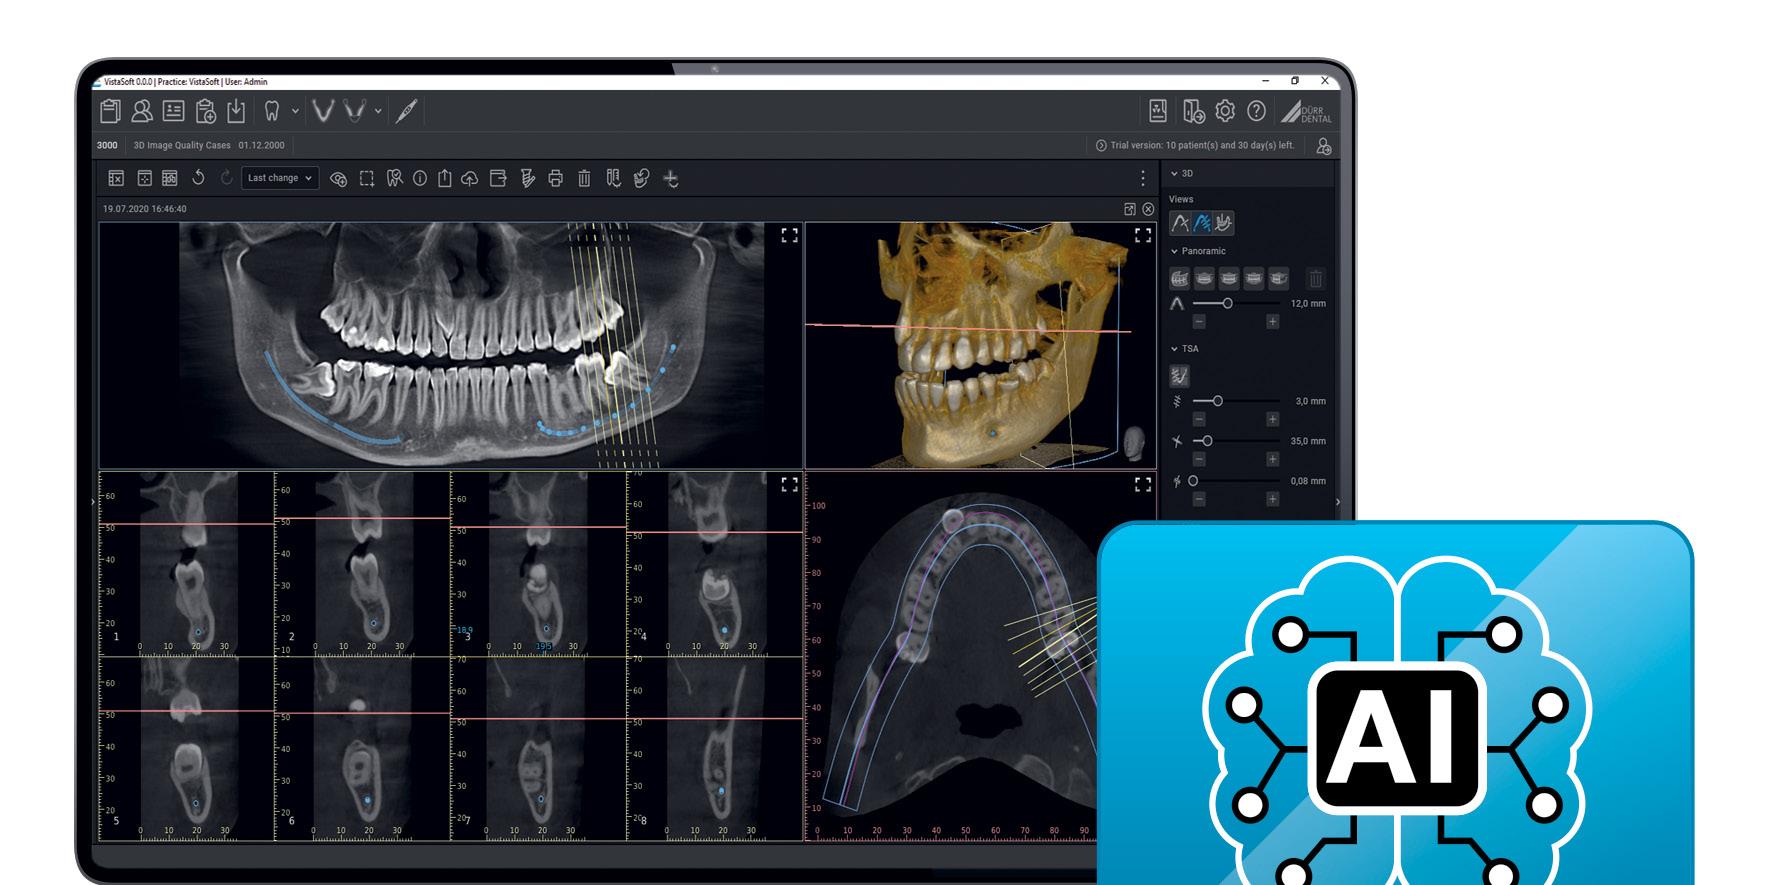This screenshot has width=1772, height=885.
Task: Click the grid layout icon
Action: tap(170, 178)
